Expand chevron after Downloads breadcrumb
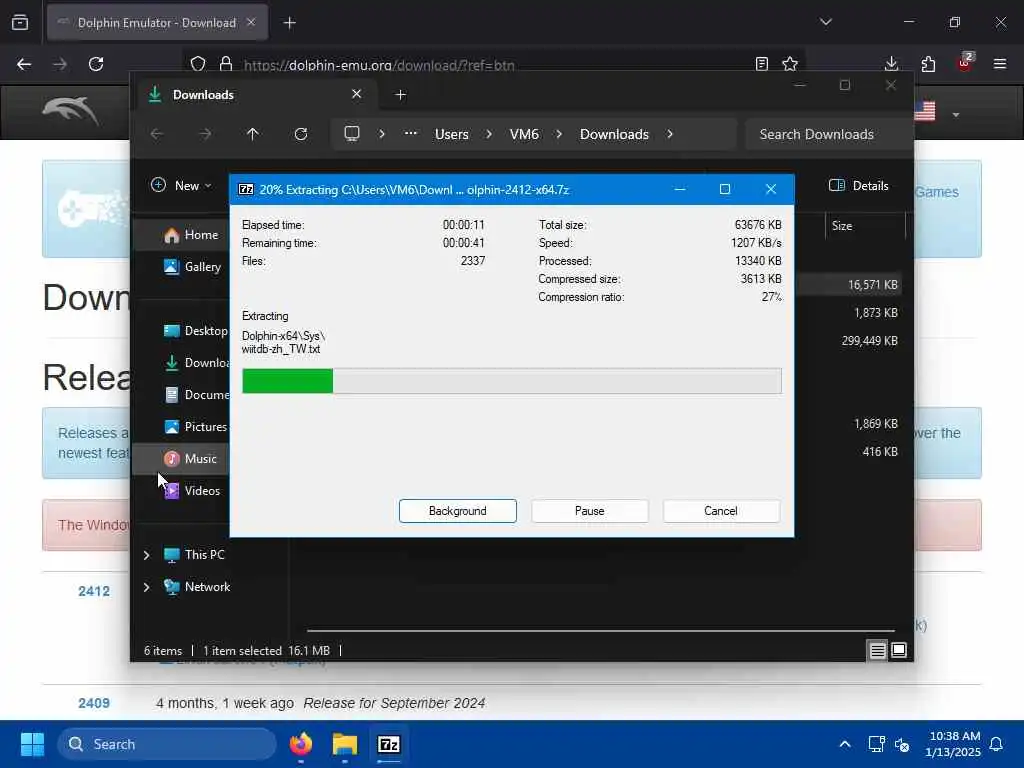1024x768 pixels. tap(670, 134)
